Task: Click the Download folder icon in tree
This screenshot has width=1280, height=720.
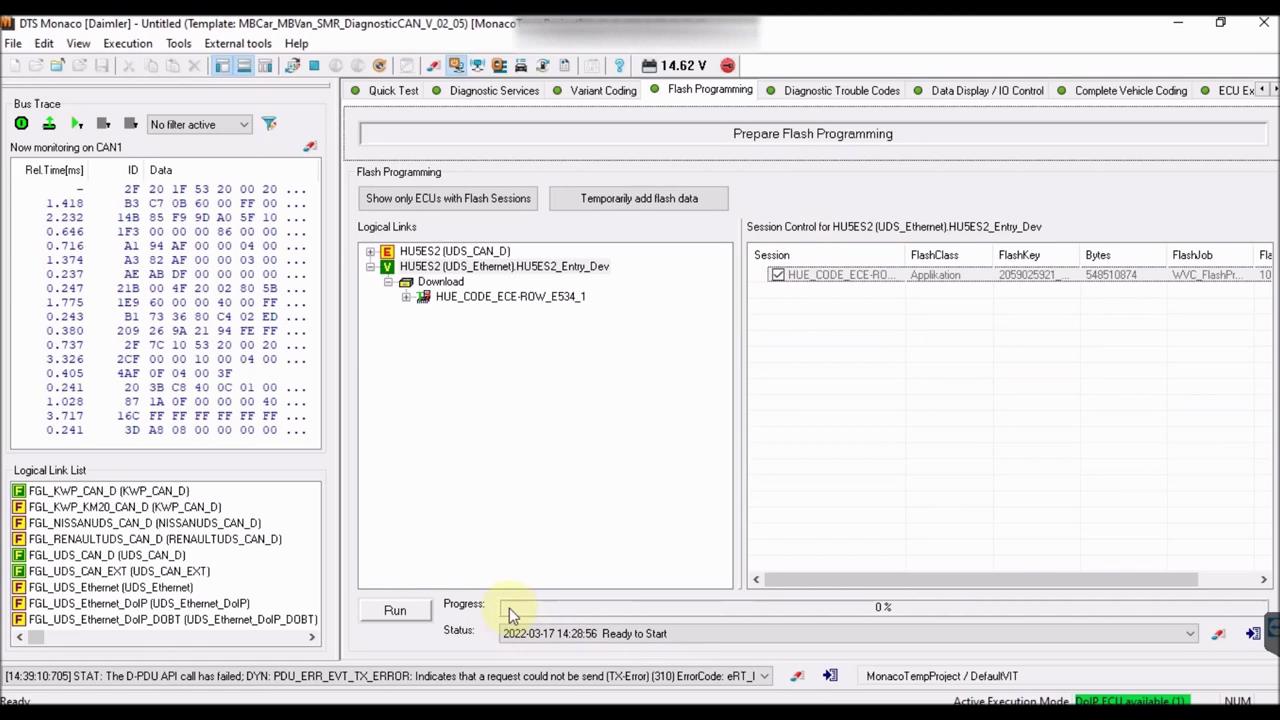Action: coord(405,282)
